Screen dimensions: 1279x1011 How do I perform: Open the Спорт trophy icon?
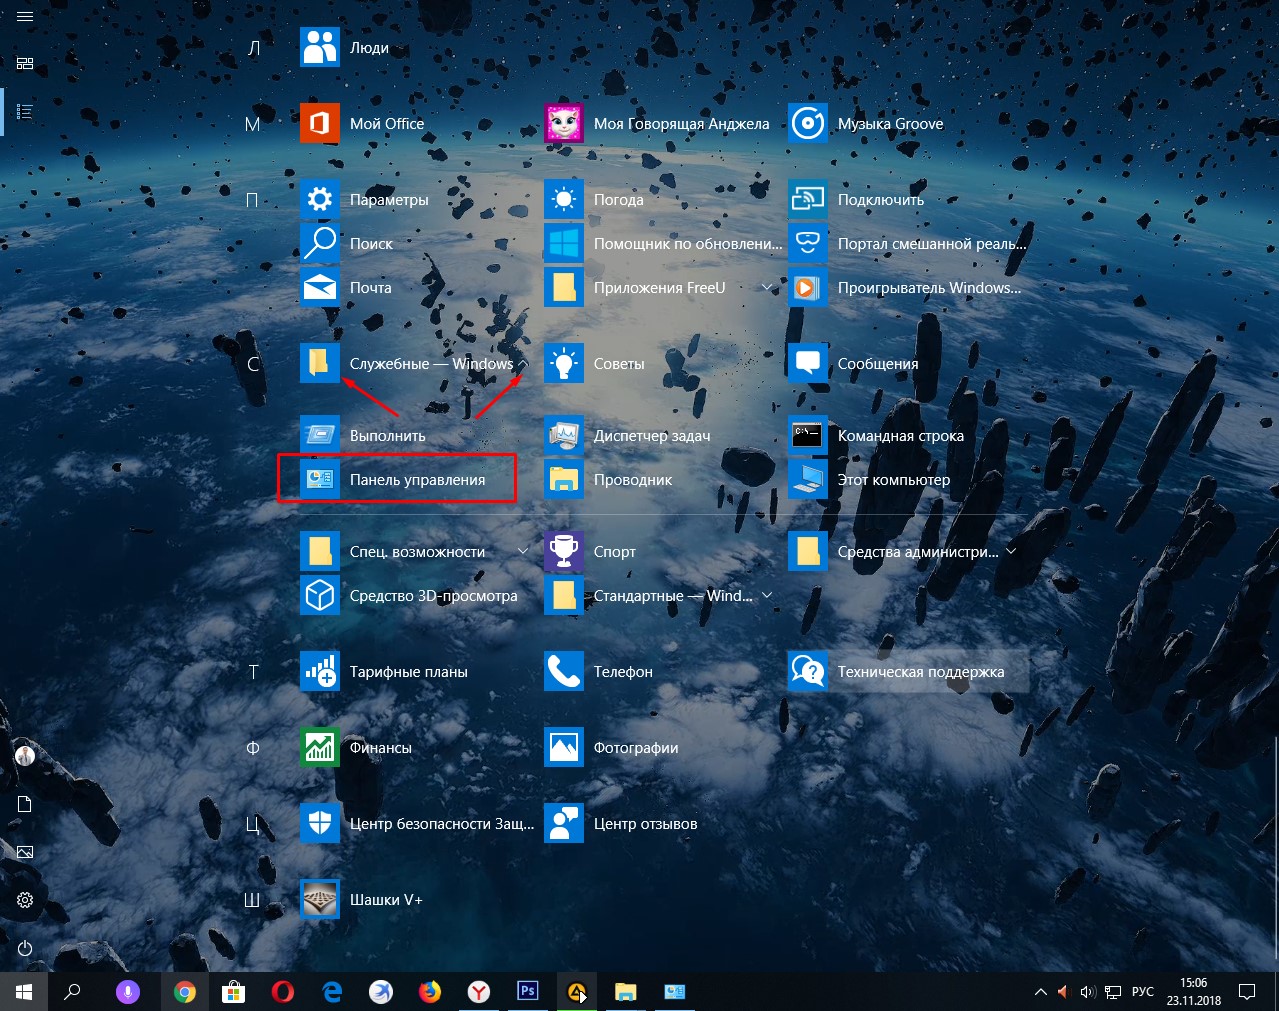(564, 551)
